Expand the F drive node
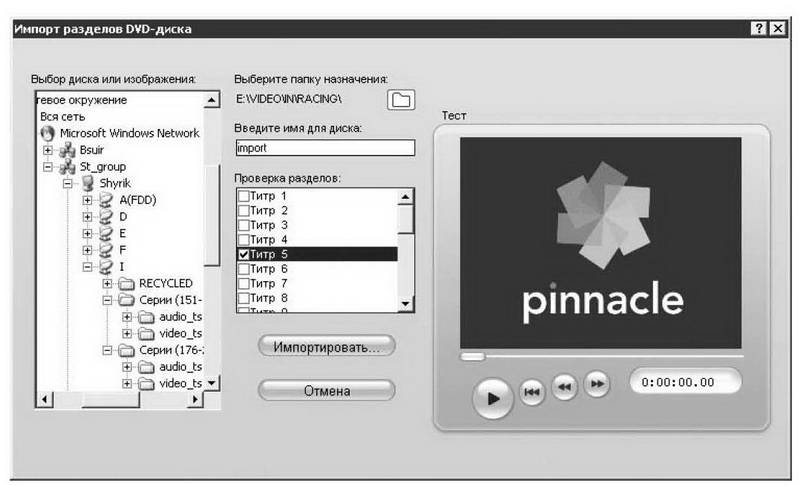The height and width of the screenshot is (486, 800). point(87,250)
